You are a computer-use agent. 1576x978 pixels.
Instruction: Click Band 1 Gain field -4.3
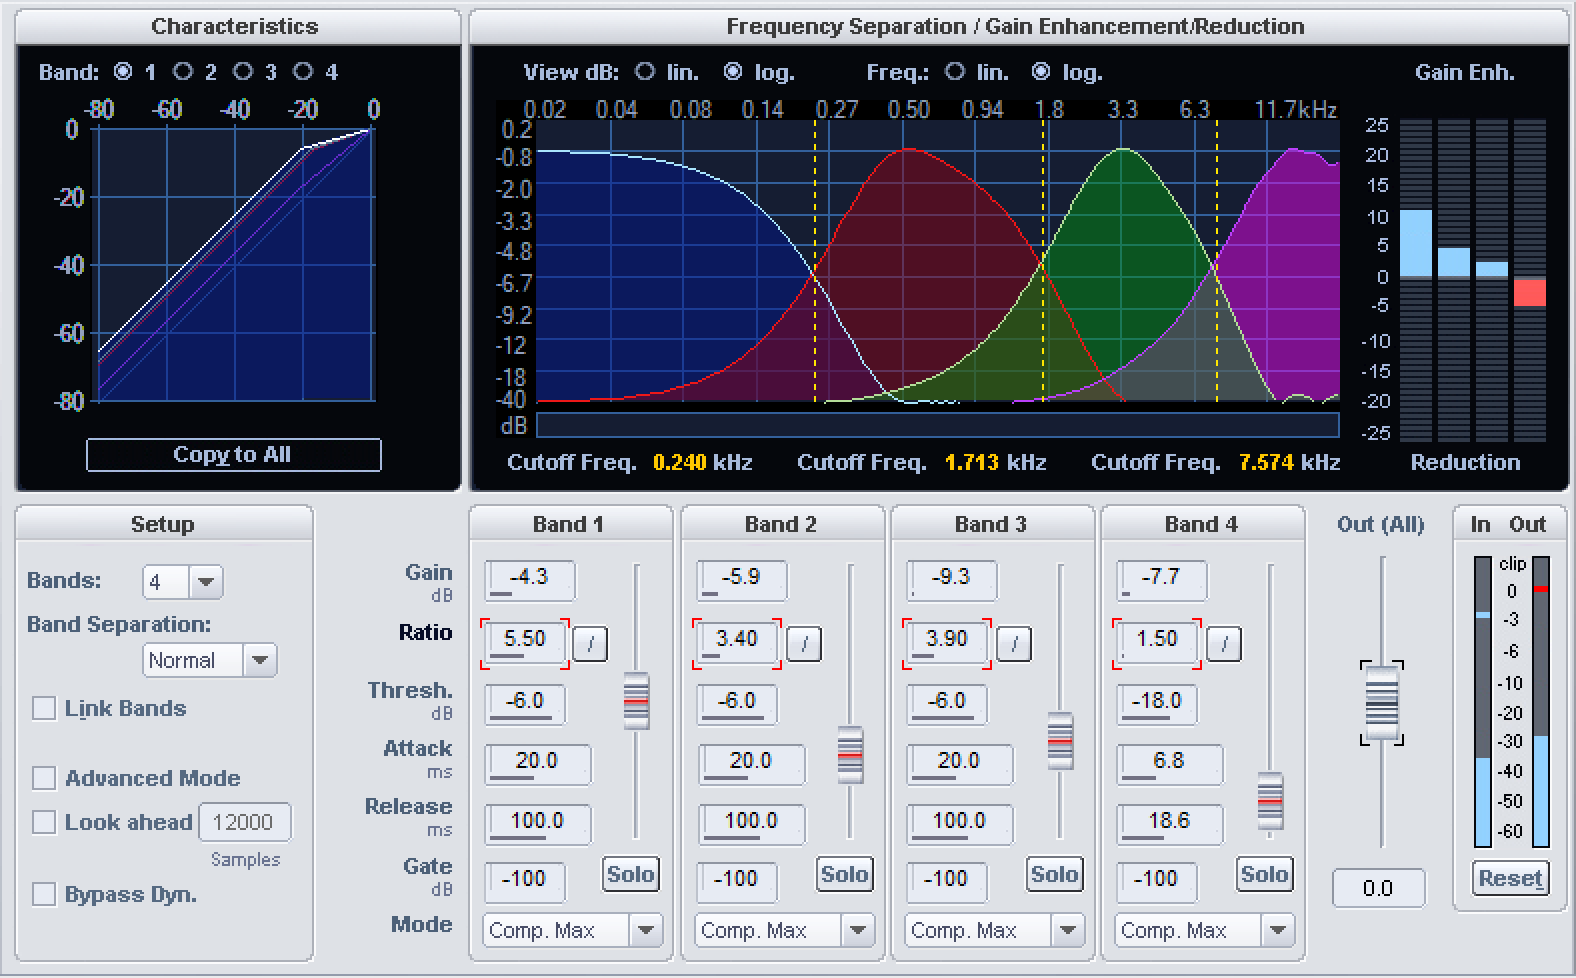click(530, 580)
